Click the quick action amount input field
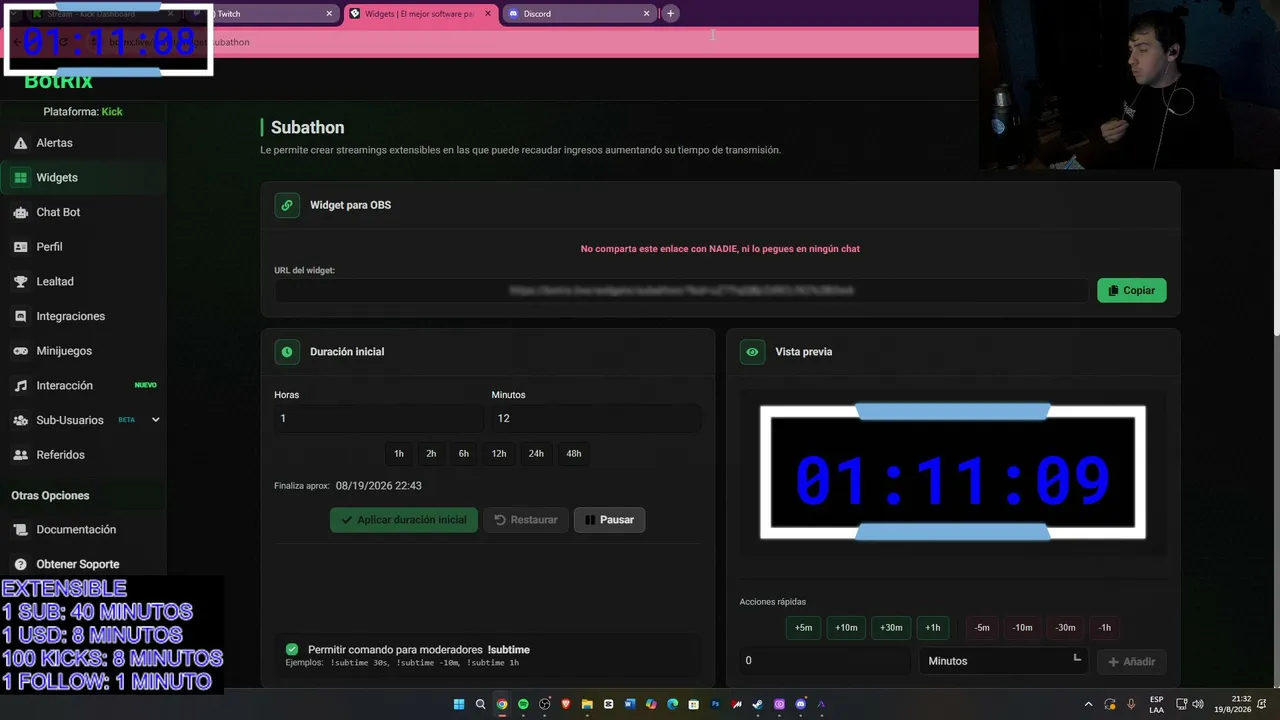 825,661
